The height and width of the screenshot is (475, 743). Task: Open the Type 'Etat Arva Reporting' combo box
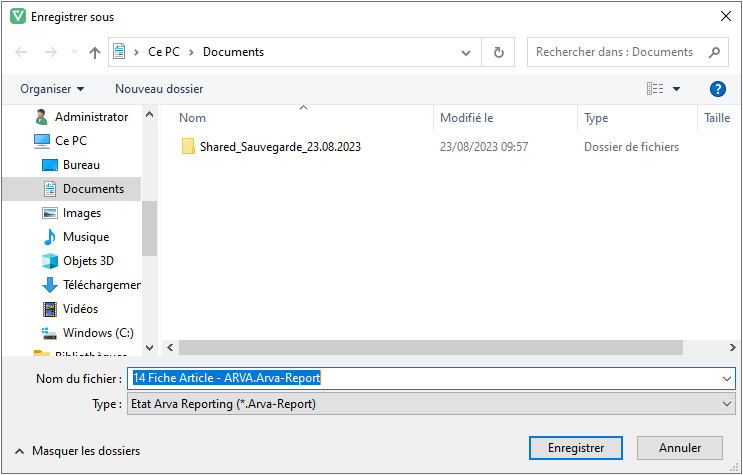click(431, 404)
